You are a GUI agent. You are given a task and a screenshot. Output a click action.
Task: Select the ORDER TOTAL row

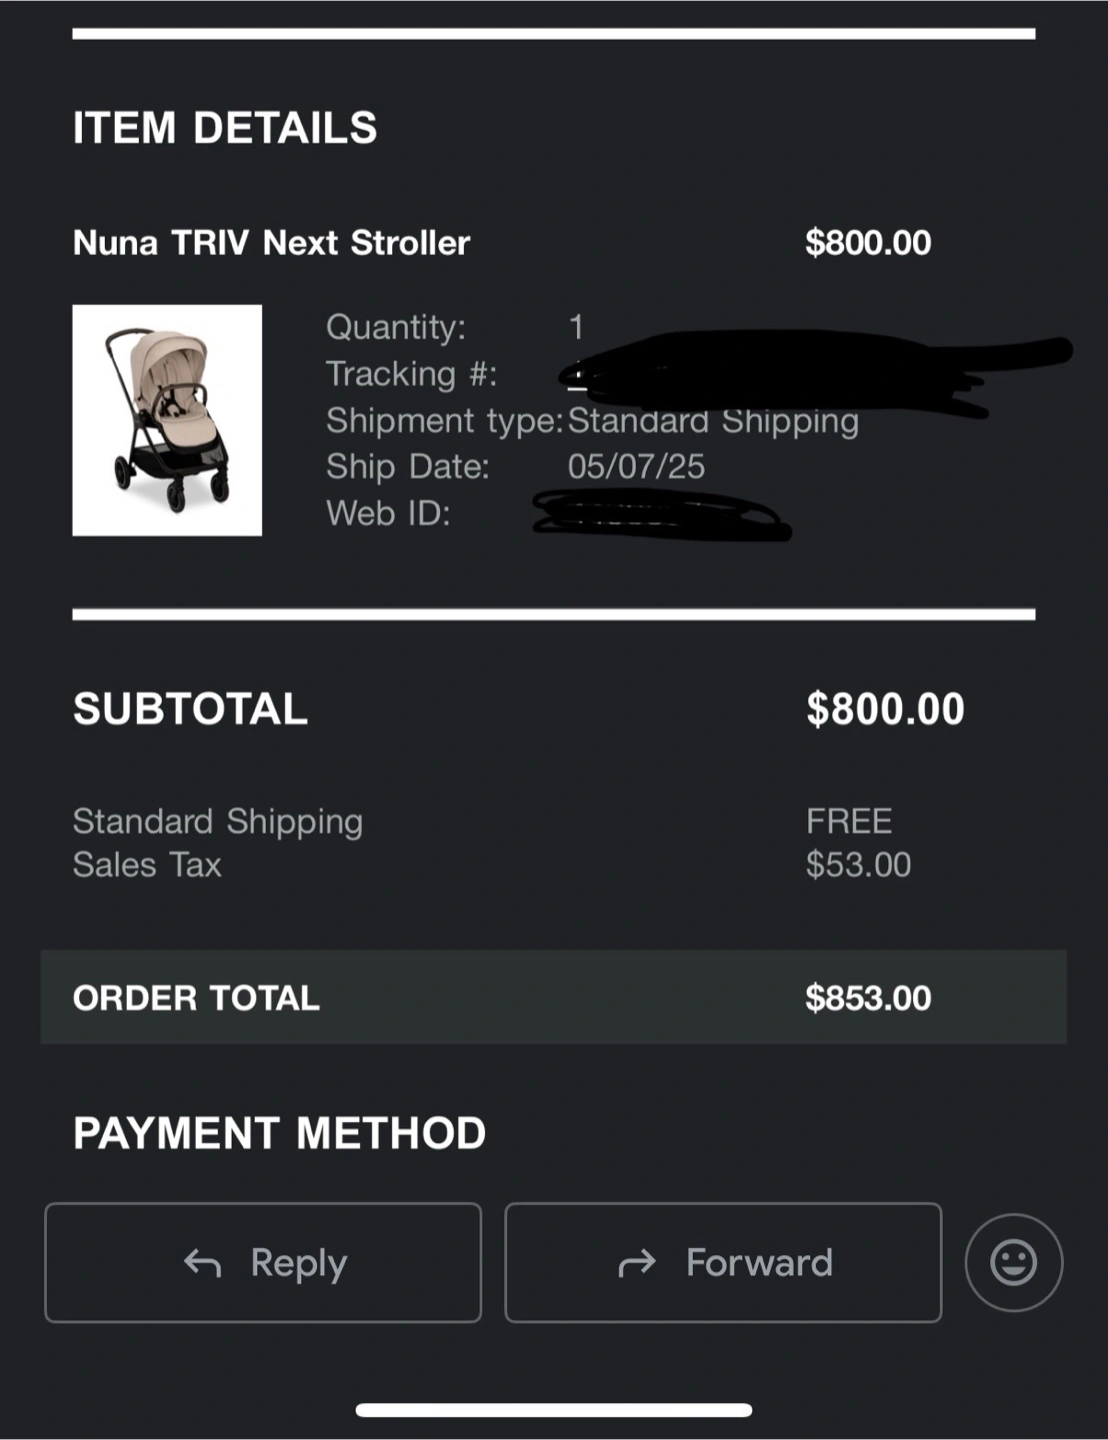553,997
